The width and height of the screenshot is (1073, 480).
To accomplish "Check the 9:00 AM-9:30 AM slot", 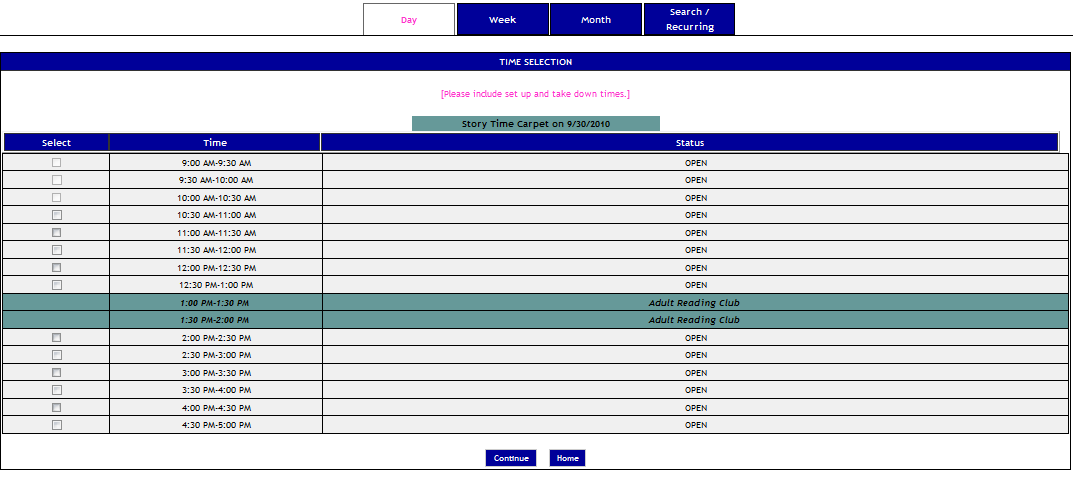I will pyautogui.click(x=57, y=162).
